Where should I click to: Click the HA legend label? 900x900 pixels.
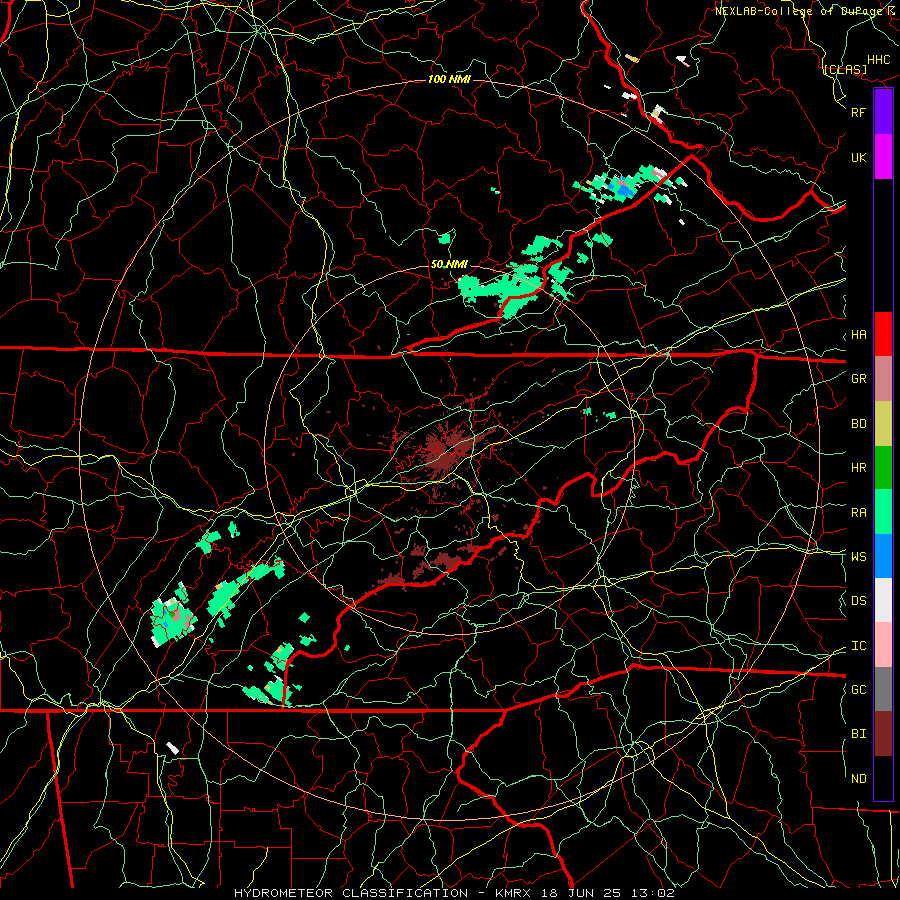pos(858,334)
